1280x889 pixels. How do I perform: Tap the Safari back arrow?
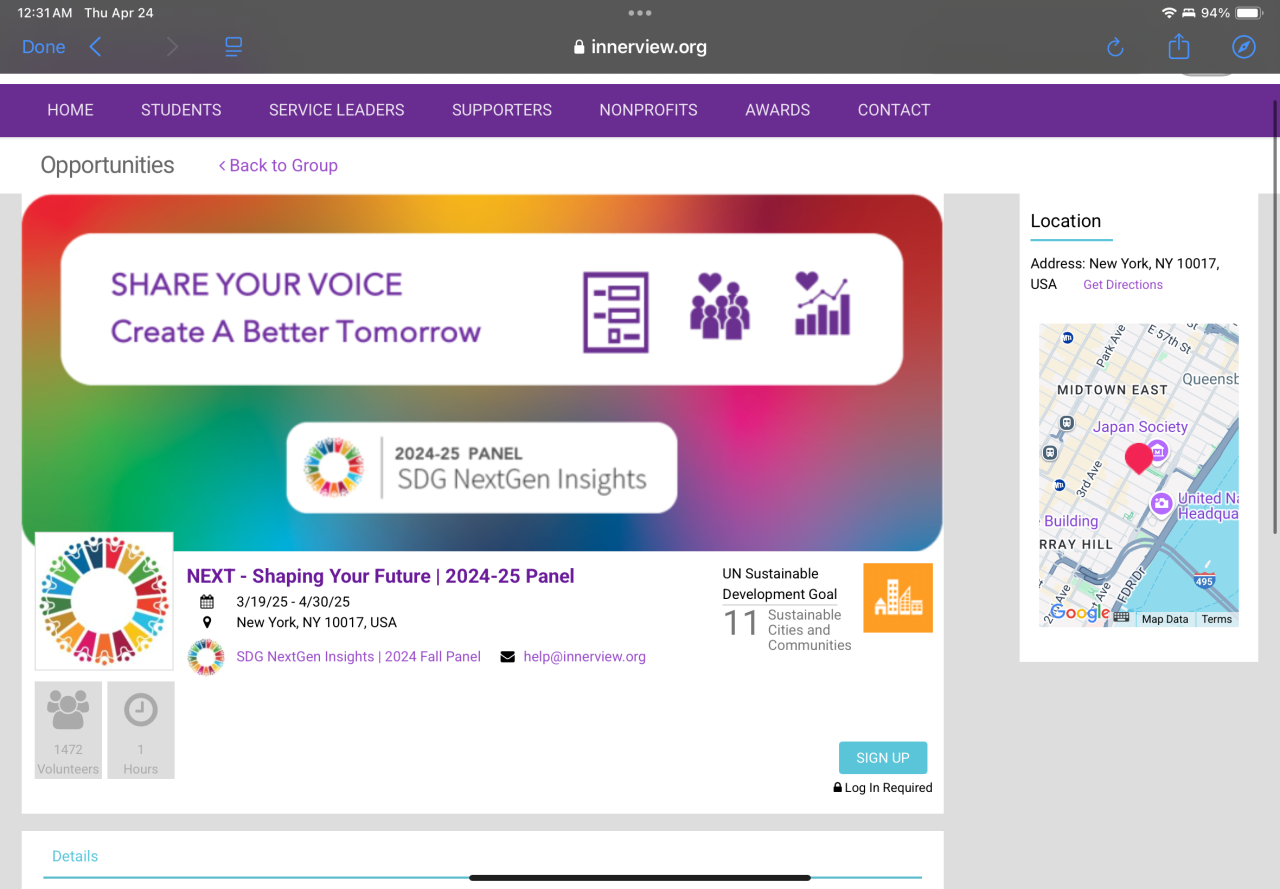[95, 47]
